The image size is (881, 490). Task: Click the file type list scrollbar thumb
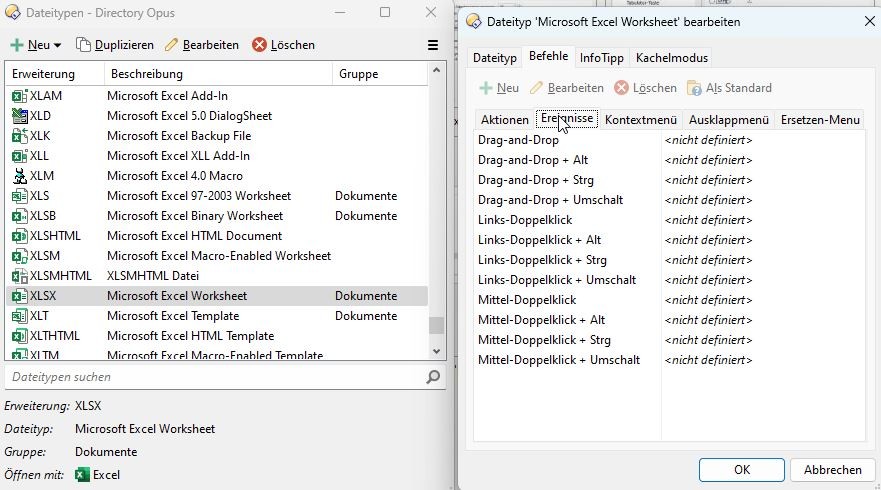pyautogui.click(x=437, y=325)
